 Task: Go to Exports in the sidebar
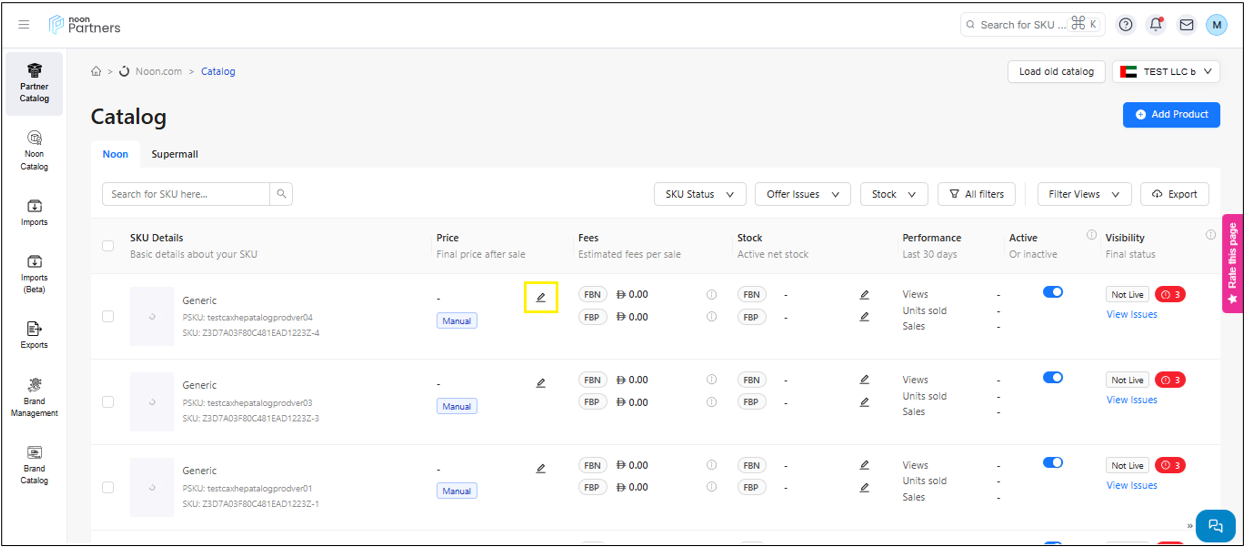click(x=34, y=334)
